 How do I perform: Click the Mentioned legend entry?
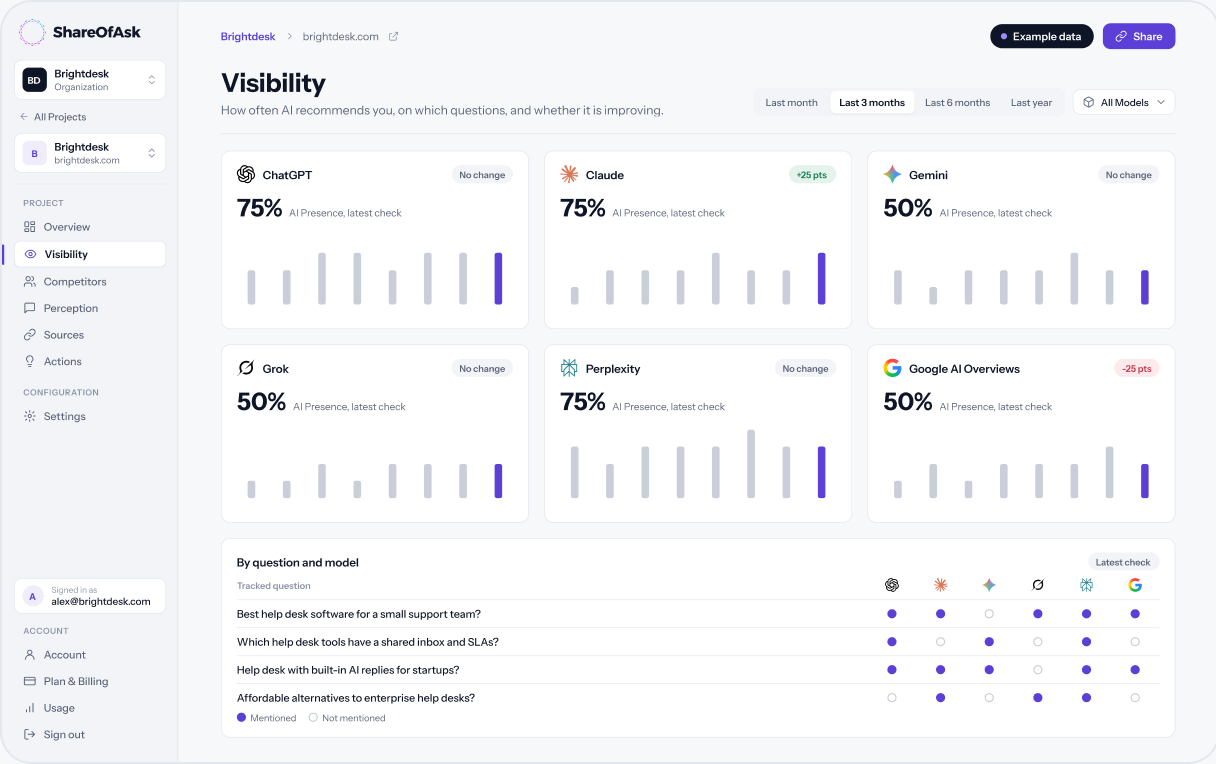coord(267,718)
